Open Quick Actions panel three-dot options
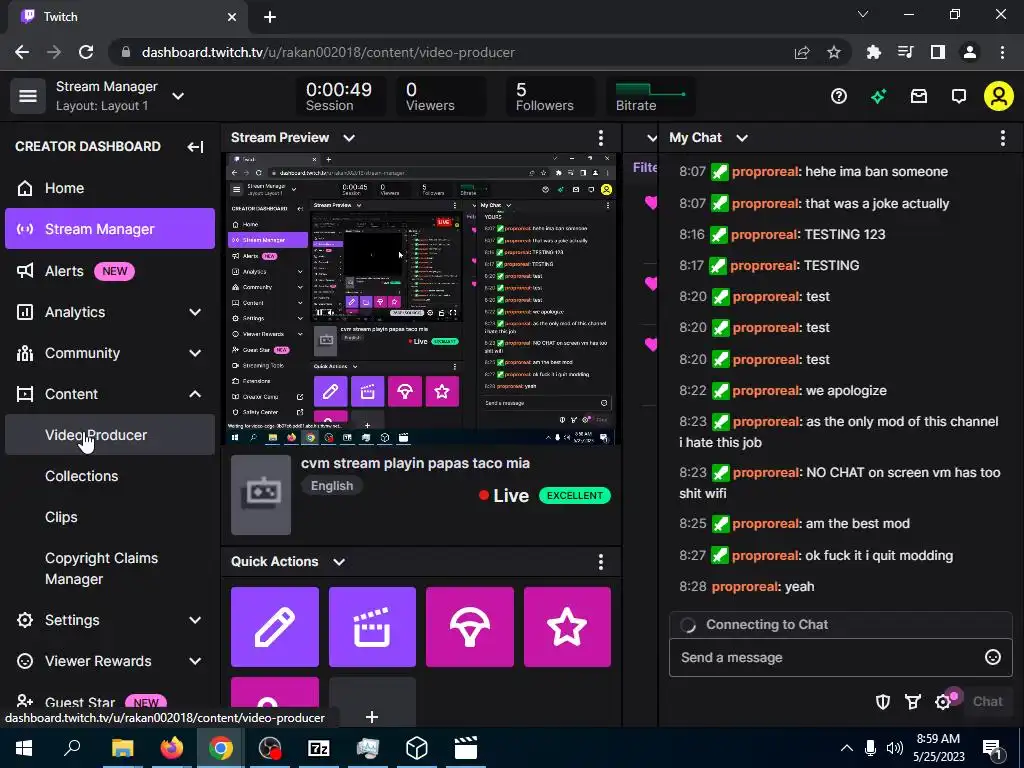This screenshot has height=768, width=1024. tap(601, 562)
